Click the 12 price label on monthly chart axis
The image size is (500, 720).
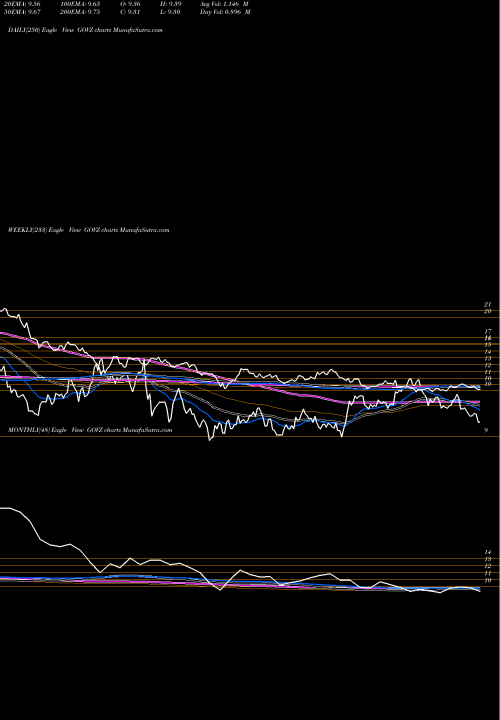tap(488, 566)
